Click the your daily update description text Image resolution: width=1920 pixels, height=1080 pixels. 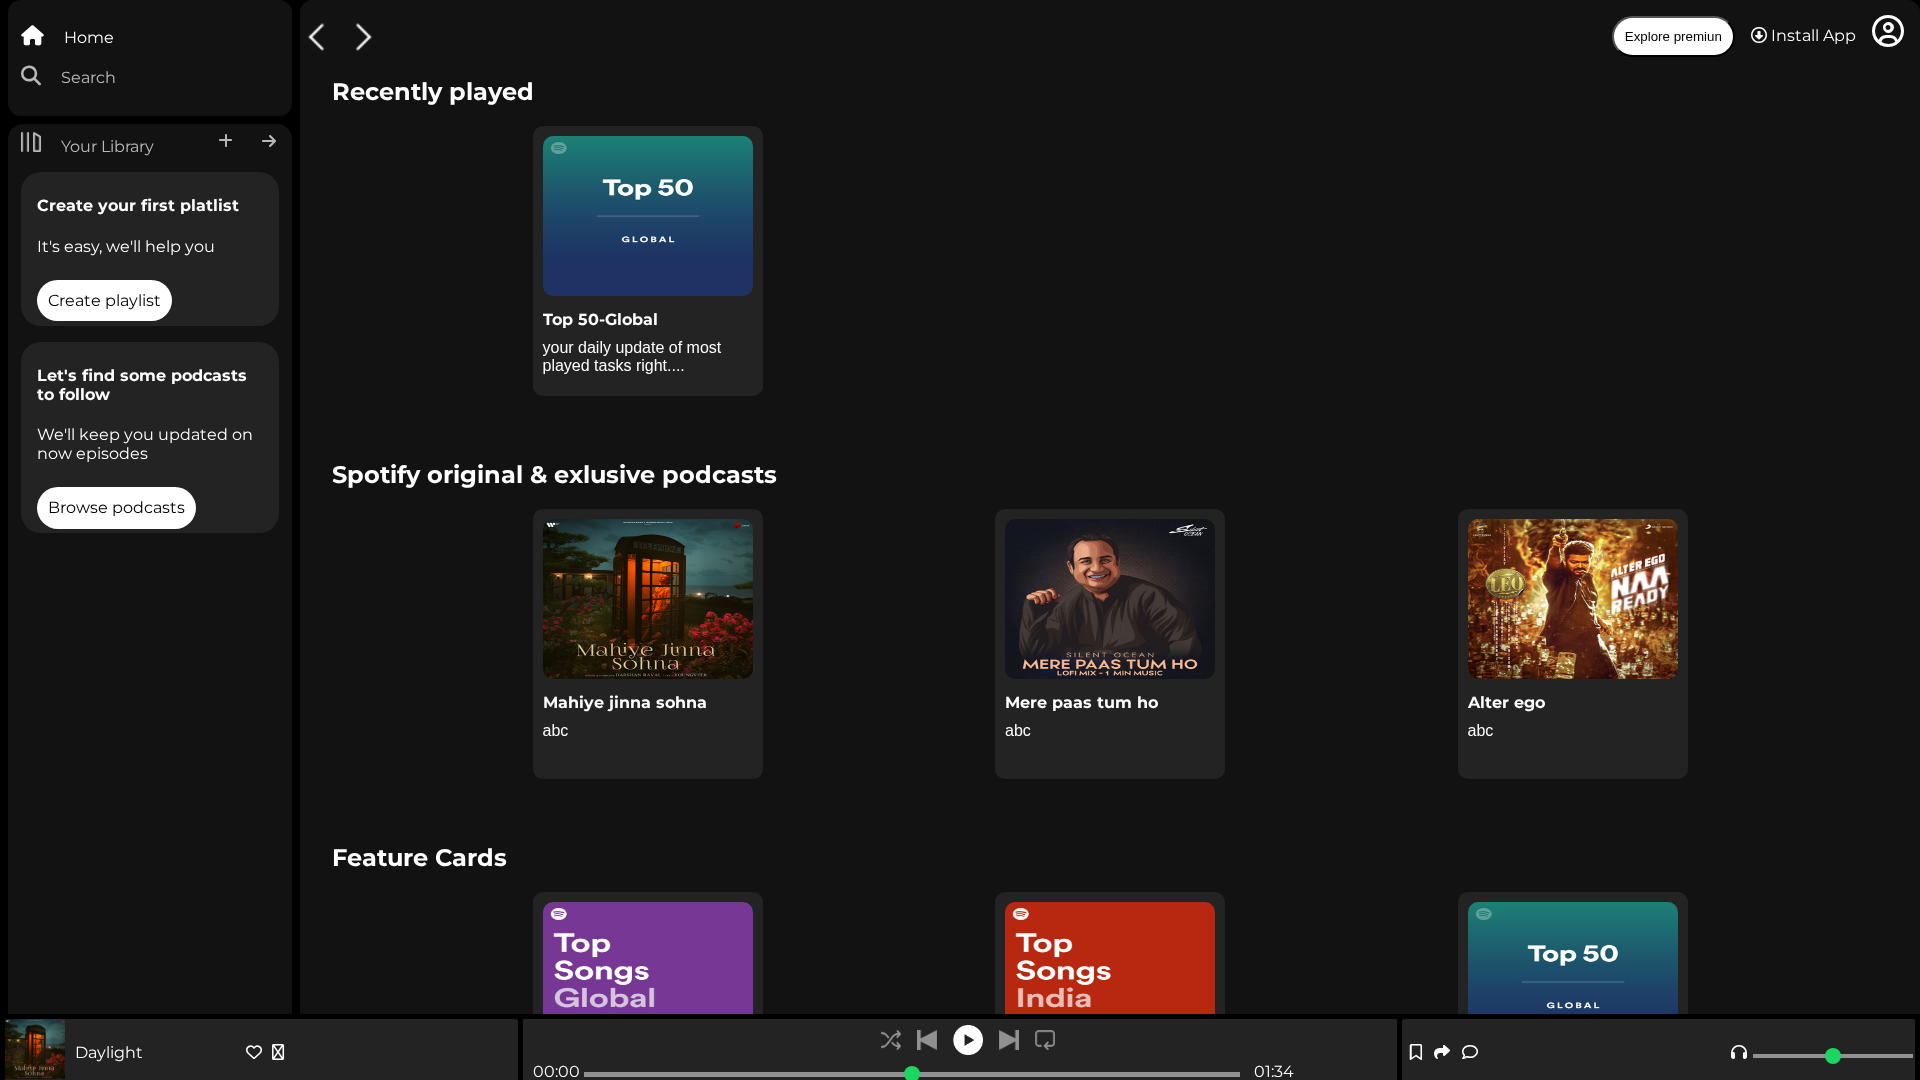632,356
